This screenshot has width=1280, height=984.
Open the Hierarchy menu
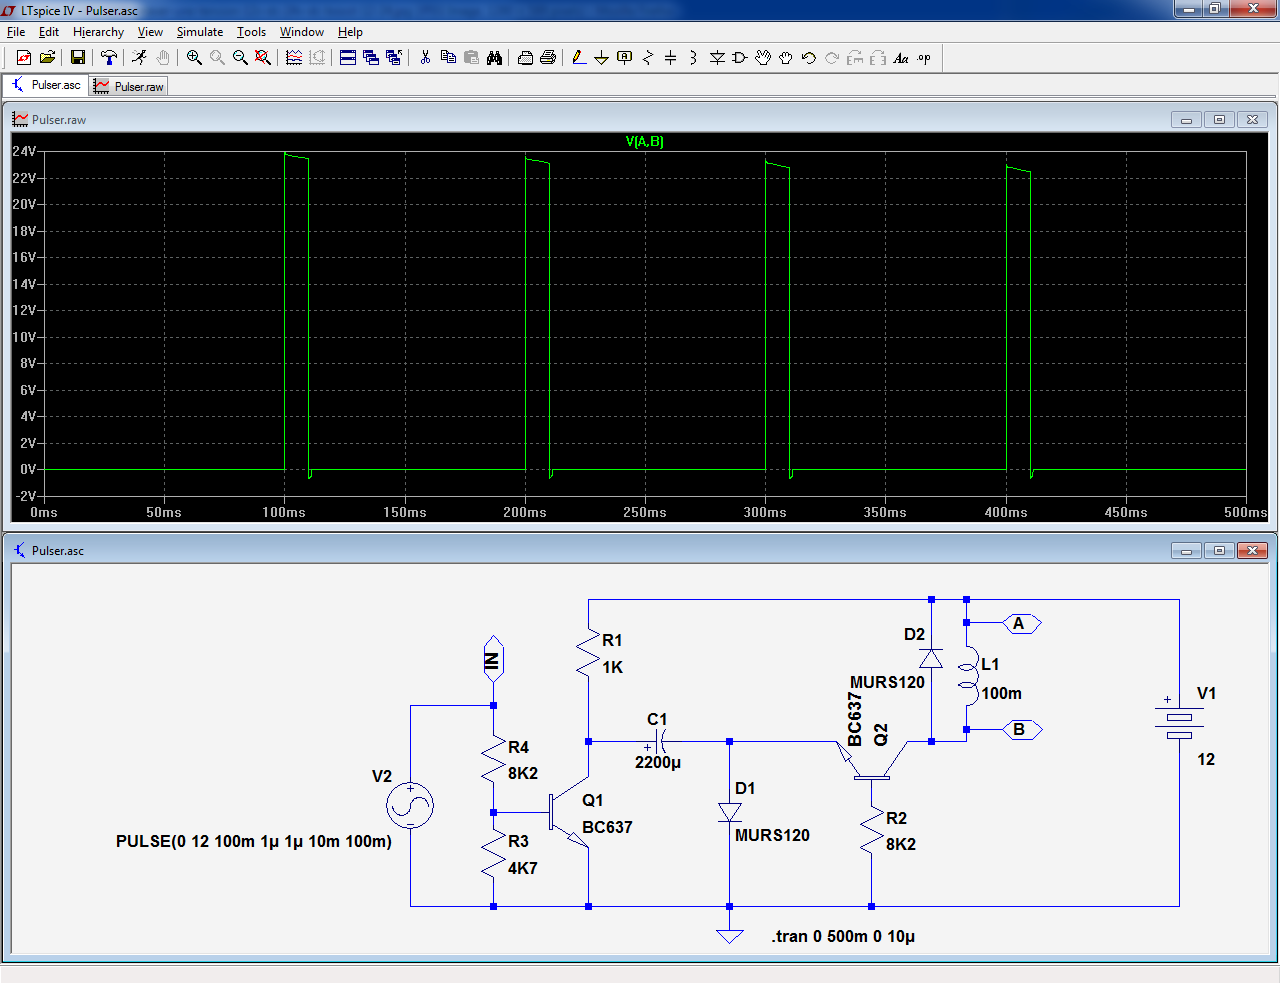[98, 32]
